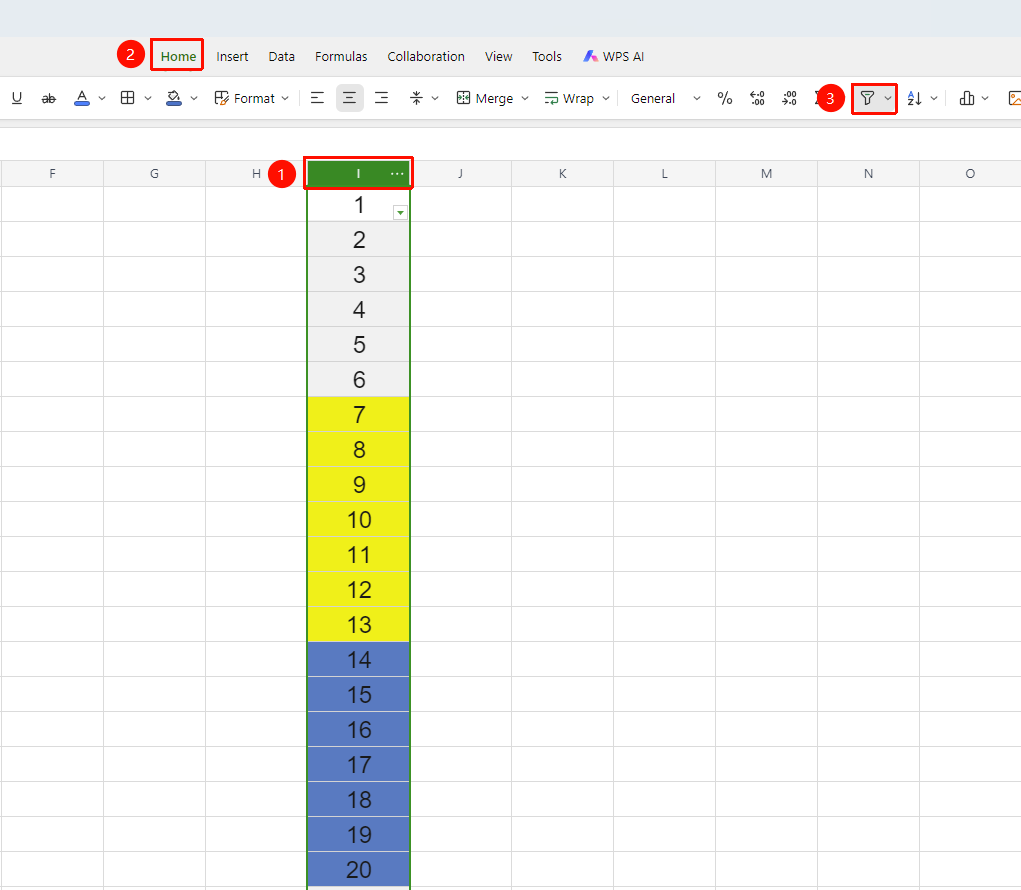Viewport: 1021px width, 890px height.
Task: Click the Sort A-Z icon
Action: click(914, 98)
